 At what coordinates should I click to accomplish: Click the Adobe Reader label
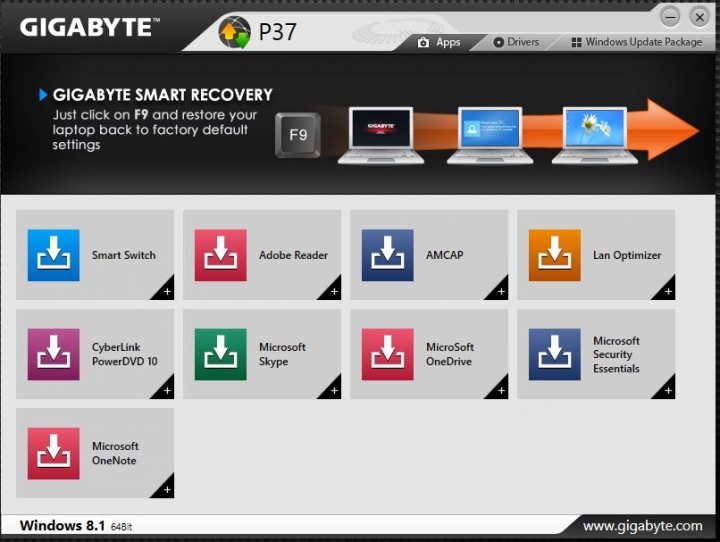293,255
